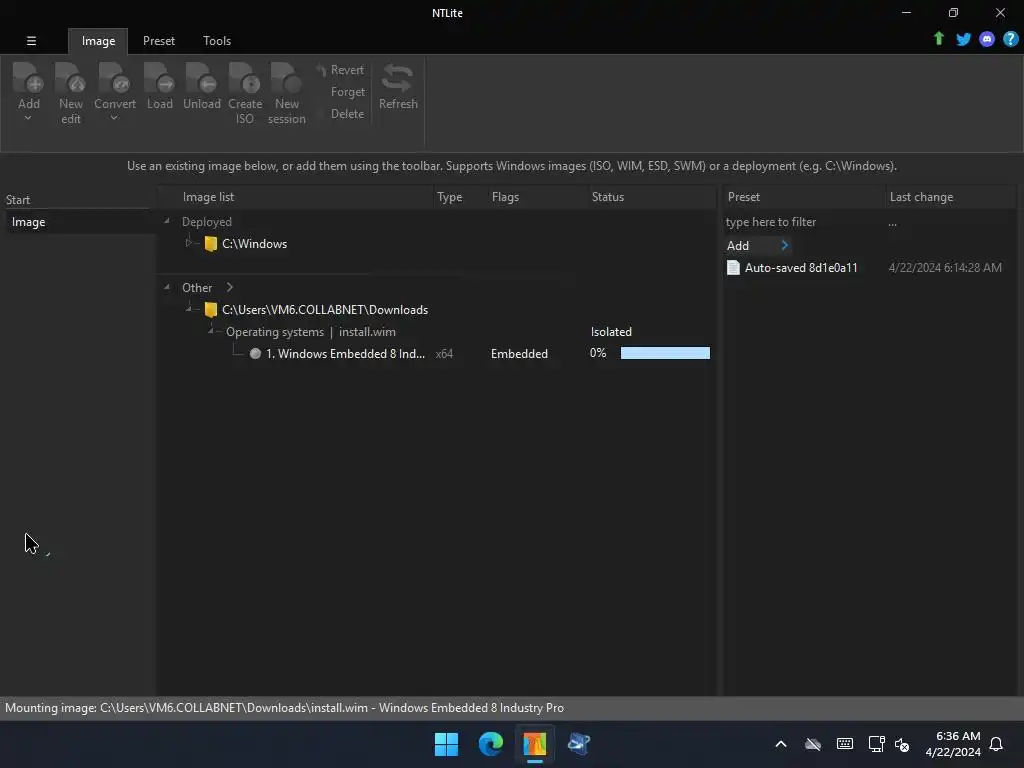Click the blue arrow next to Add
The height and width of the screenshot is (768, 1024).
(784, 246)
